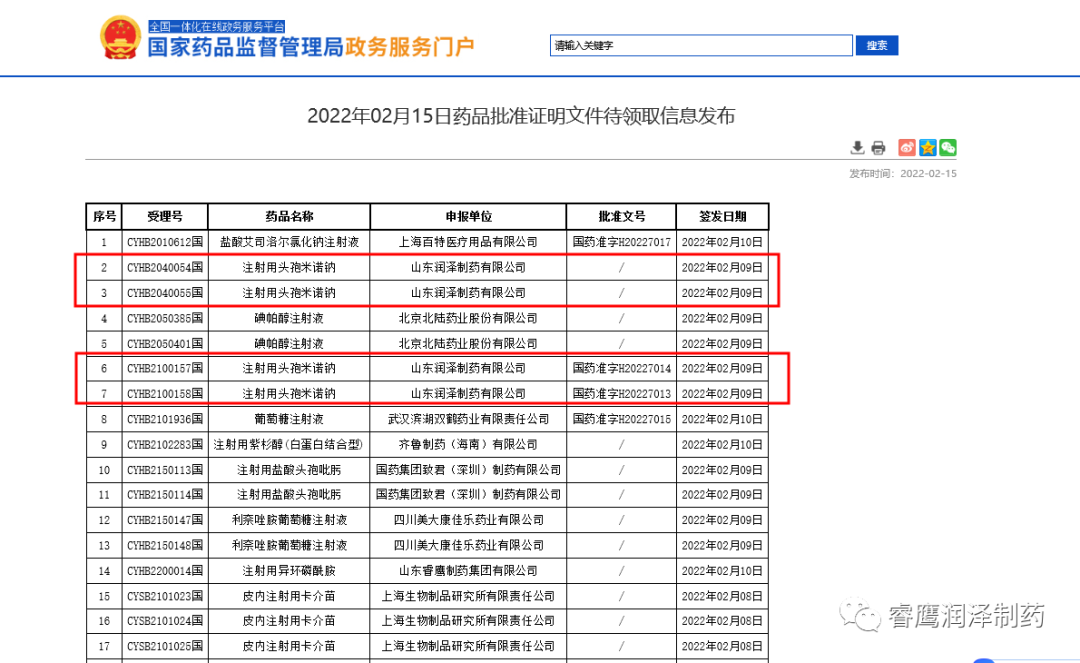Click the printer icon to print page
The image size is (1080, 663).
878,148
